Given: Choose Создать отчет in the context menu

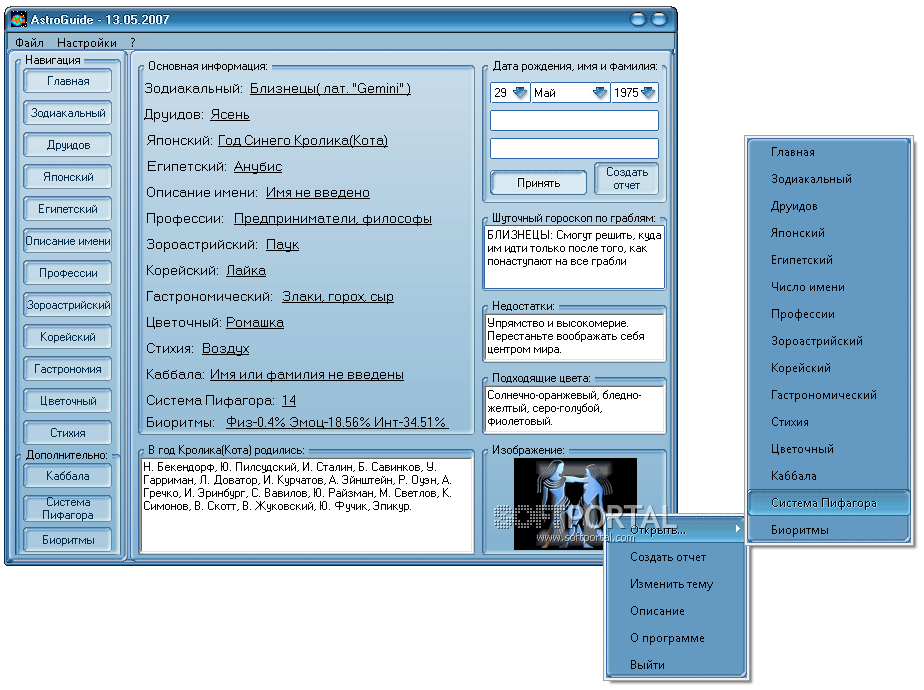Looking at the screenshot, I should coord(675,557).
